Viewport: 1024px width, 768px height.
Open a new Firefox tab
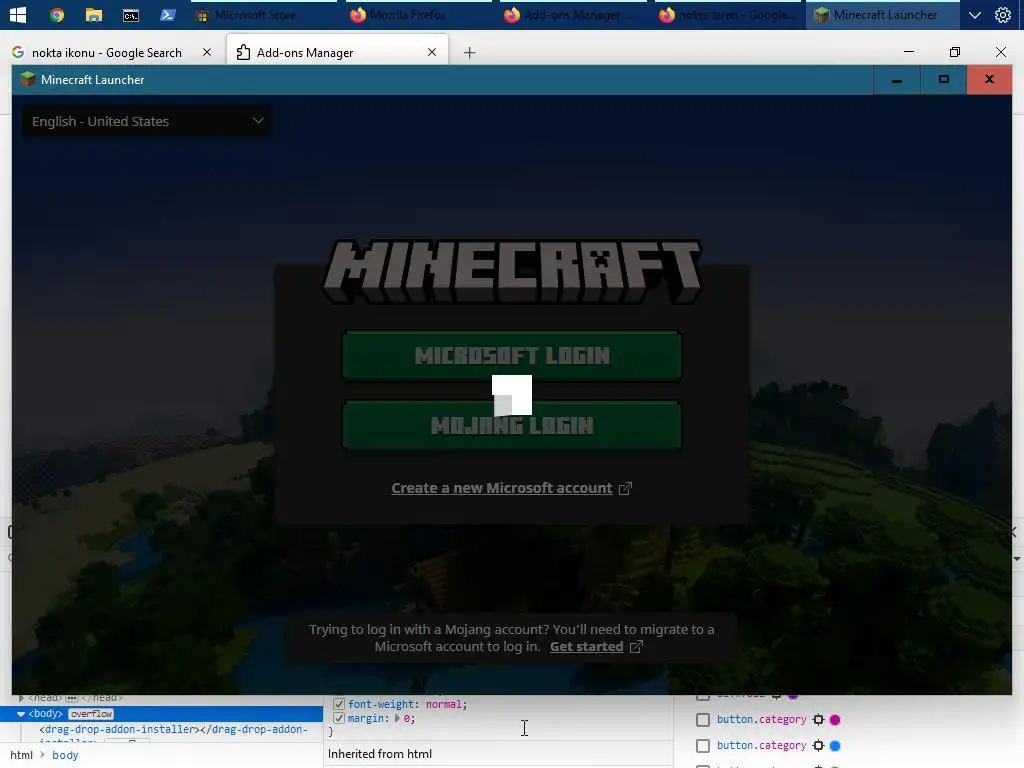(x=470, y=52)
